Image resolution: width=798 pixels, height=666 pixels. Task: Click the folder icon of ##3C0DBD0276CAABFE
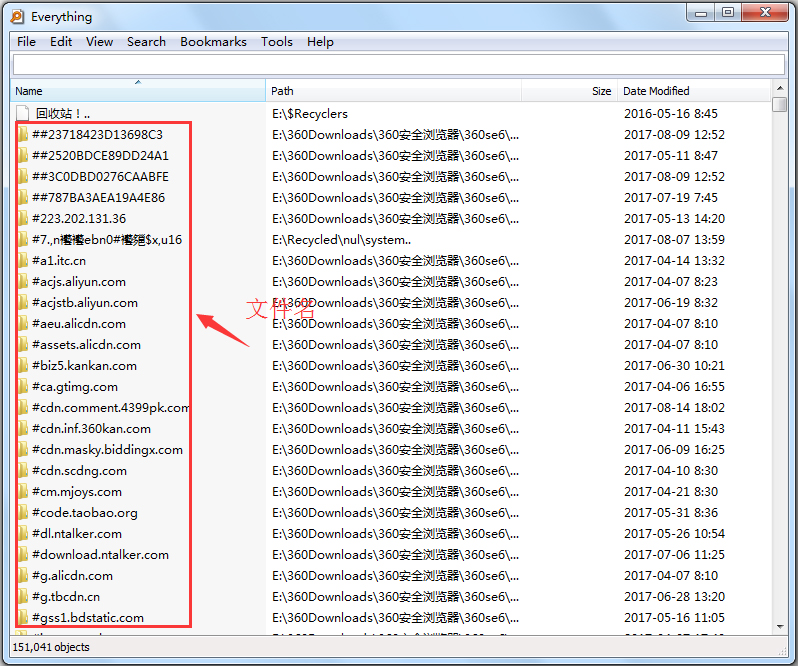22,177
